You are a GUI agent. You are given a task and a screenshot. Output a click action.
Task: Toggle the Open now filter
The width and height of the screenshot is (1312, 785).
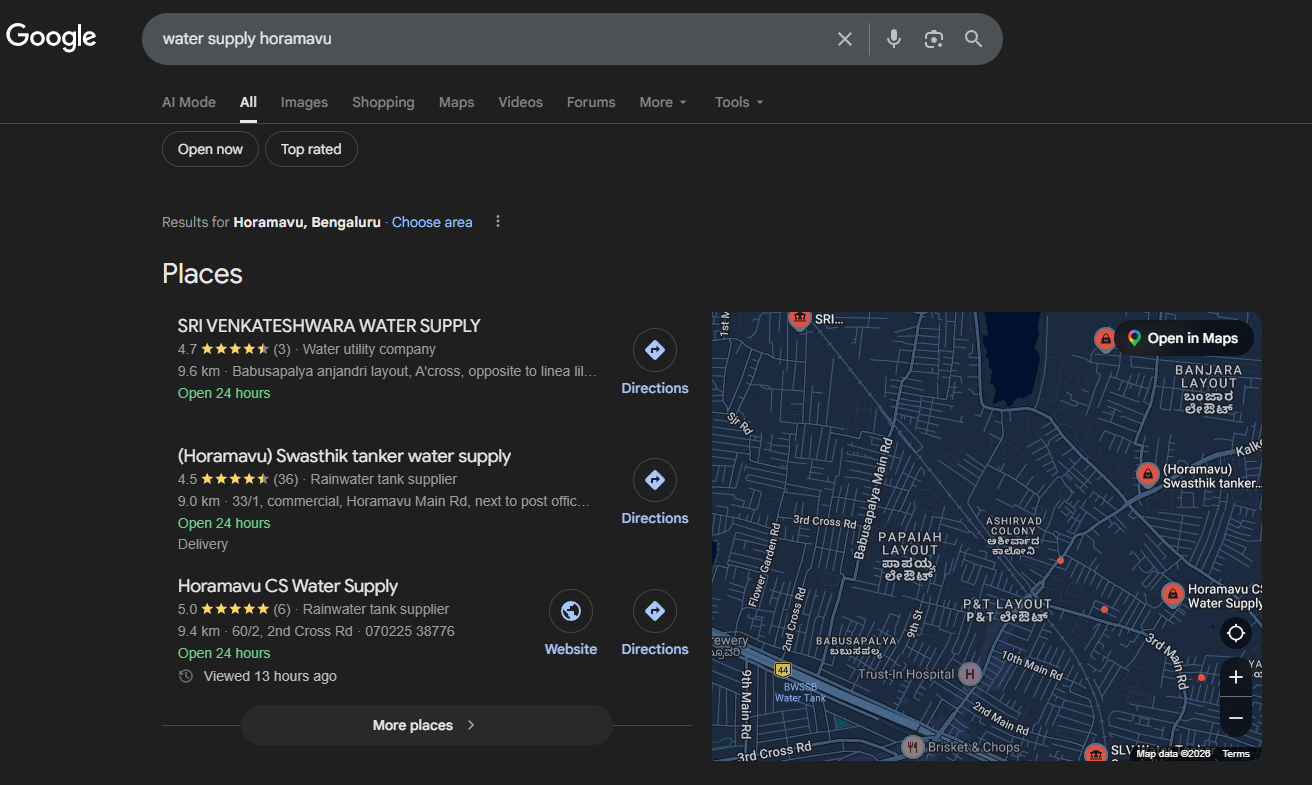pos(210,149)
